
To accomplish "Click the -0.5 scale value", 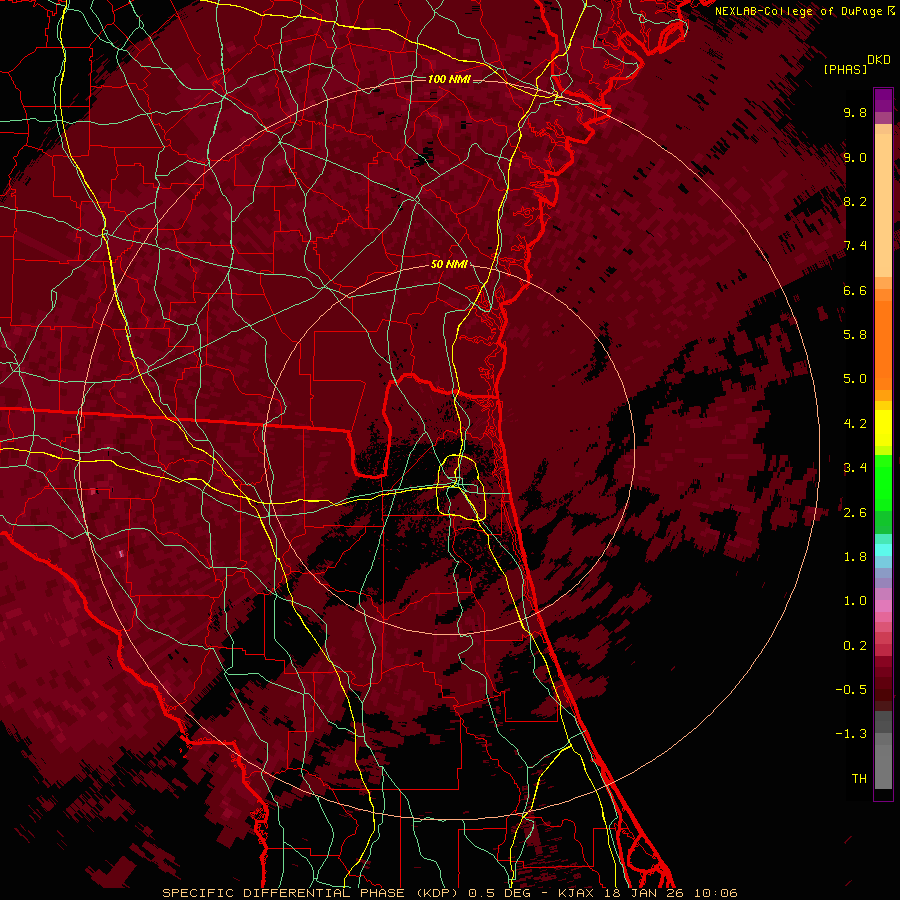I will point(851,690).
